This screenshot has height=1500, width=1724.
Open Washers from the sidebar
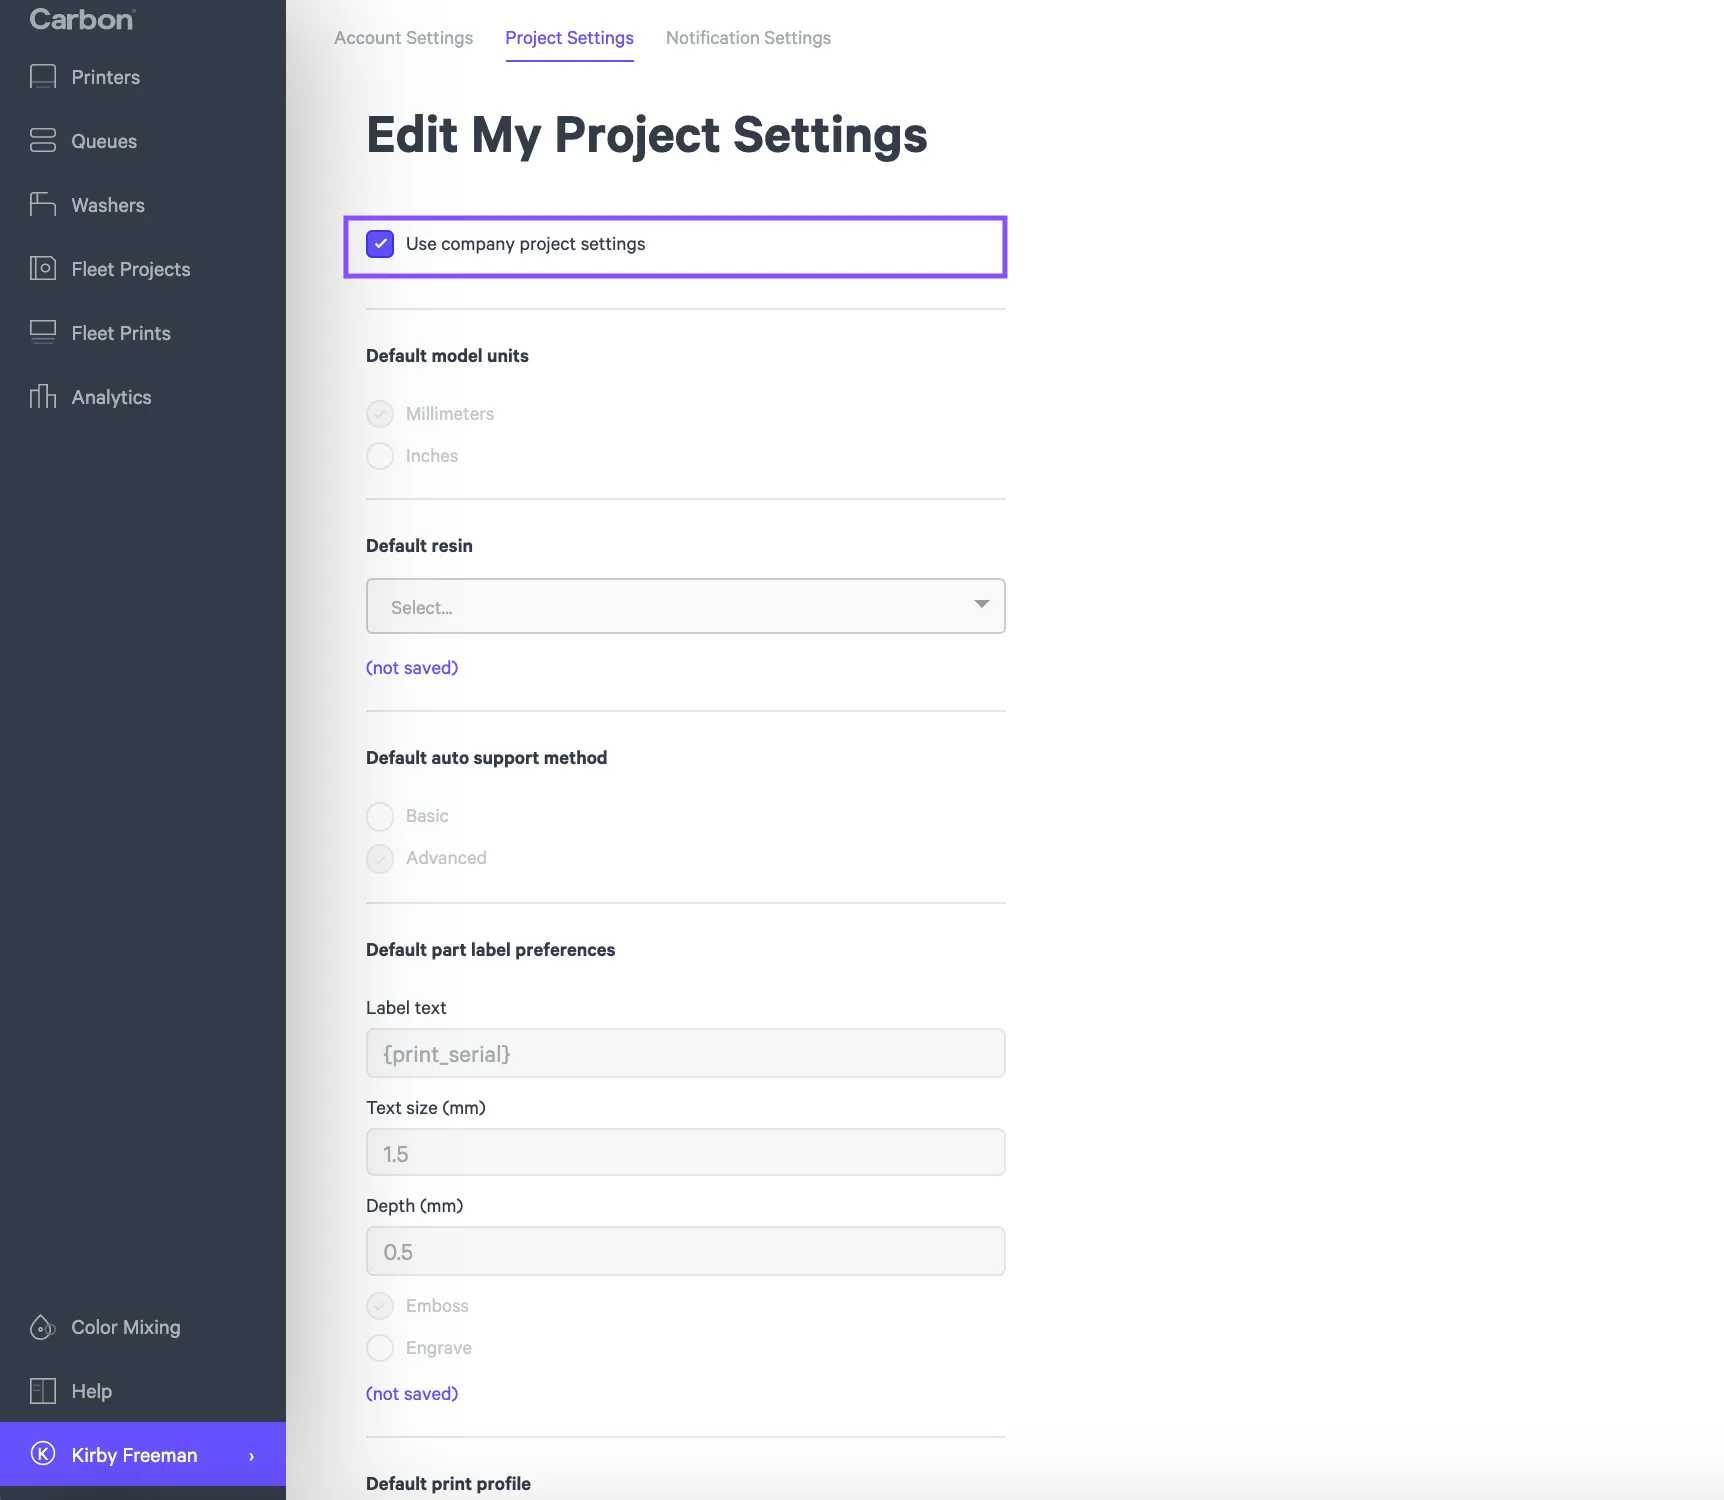(x=108, y=205)
